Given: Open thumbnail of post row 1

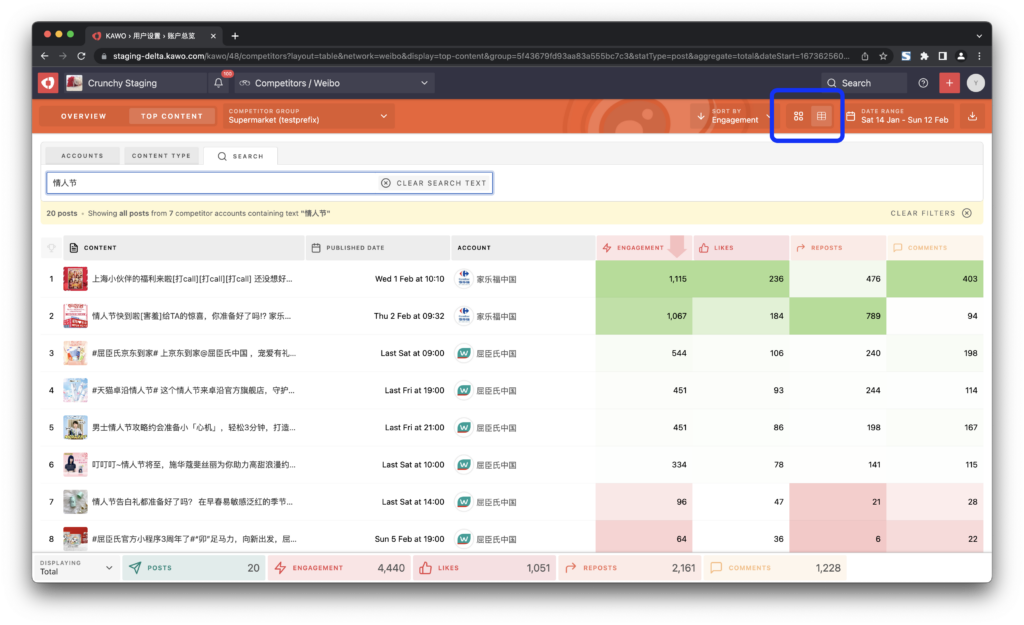Looking at the screenshot, I should (75, 279).
